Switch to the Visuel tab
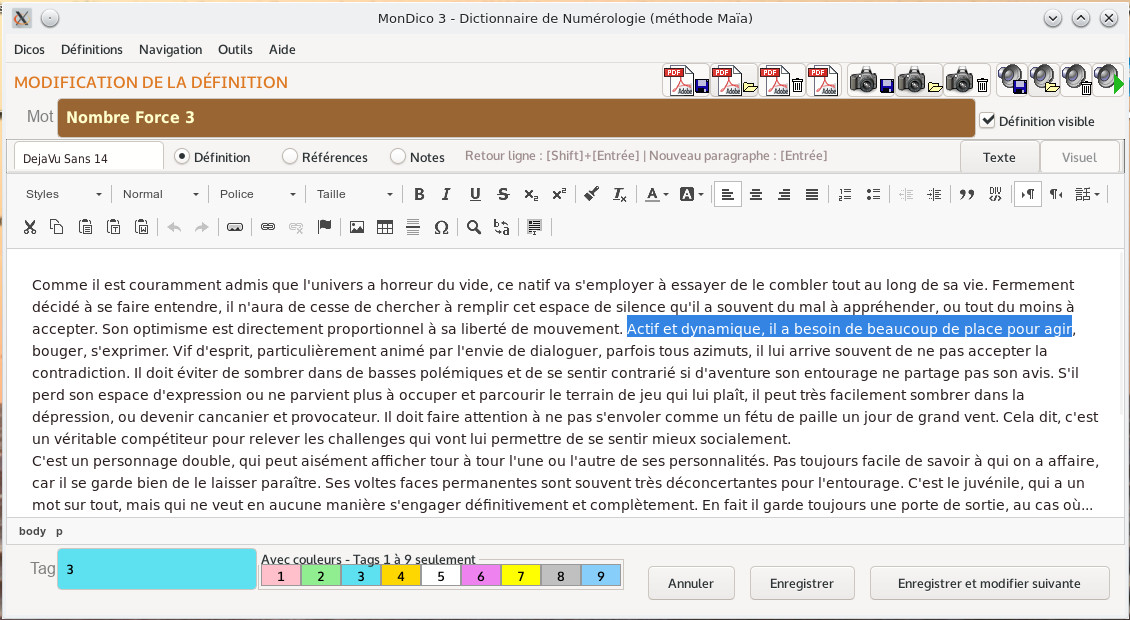1130x620 pixels. coord(1079,157)
